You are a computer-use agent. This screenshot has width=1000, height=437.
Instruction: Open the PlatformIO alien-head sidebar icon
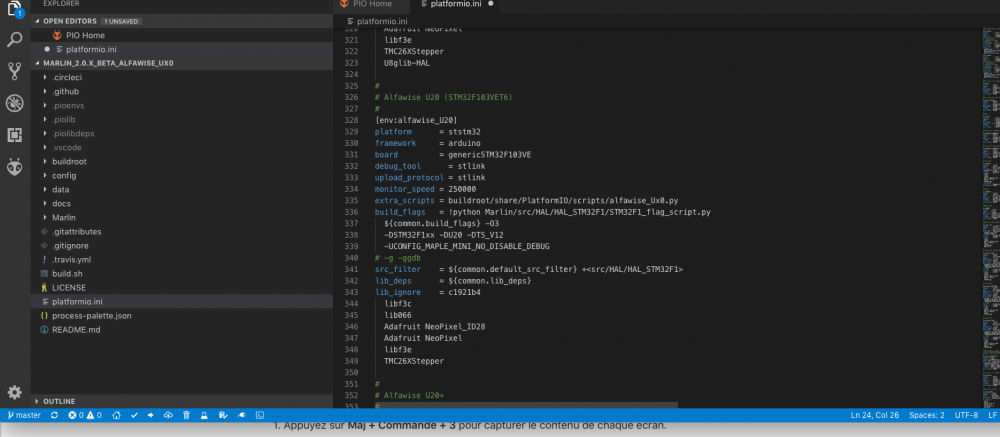pos(15,167)
